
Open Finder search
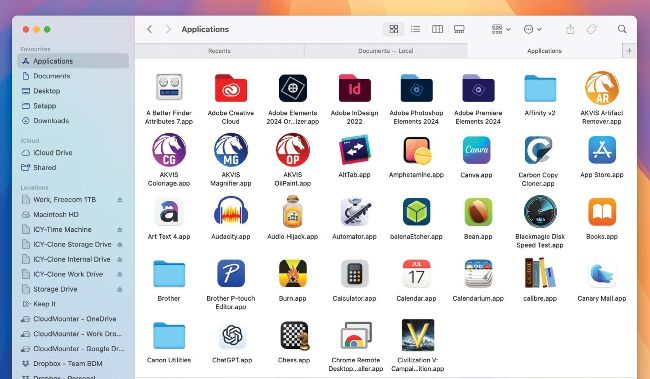622,29
